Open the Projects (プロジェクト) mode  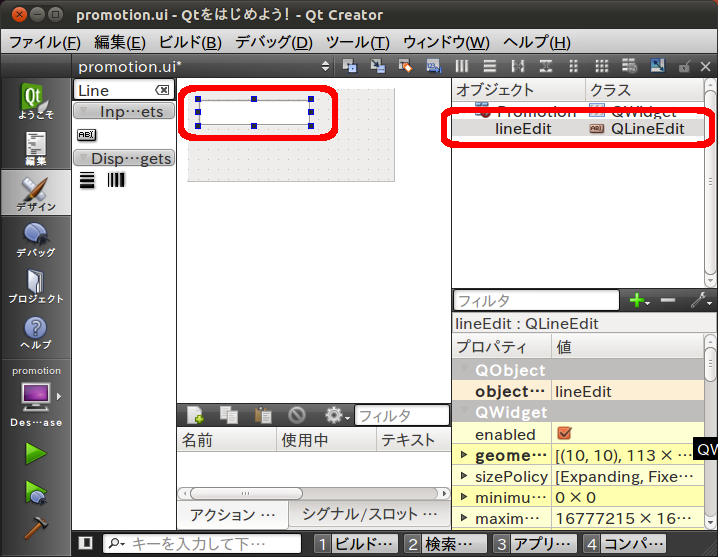[x=35, y=287]
